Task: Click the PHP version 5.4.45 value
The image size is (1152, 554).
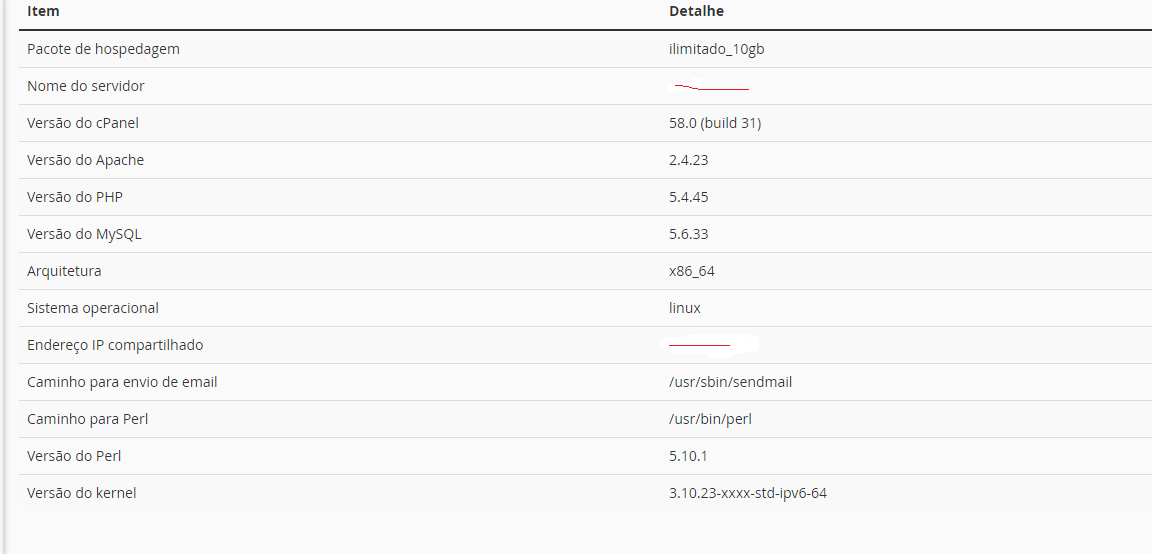Action: point(689,197)
